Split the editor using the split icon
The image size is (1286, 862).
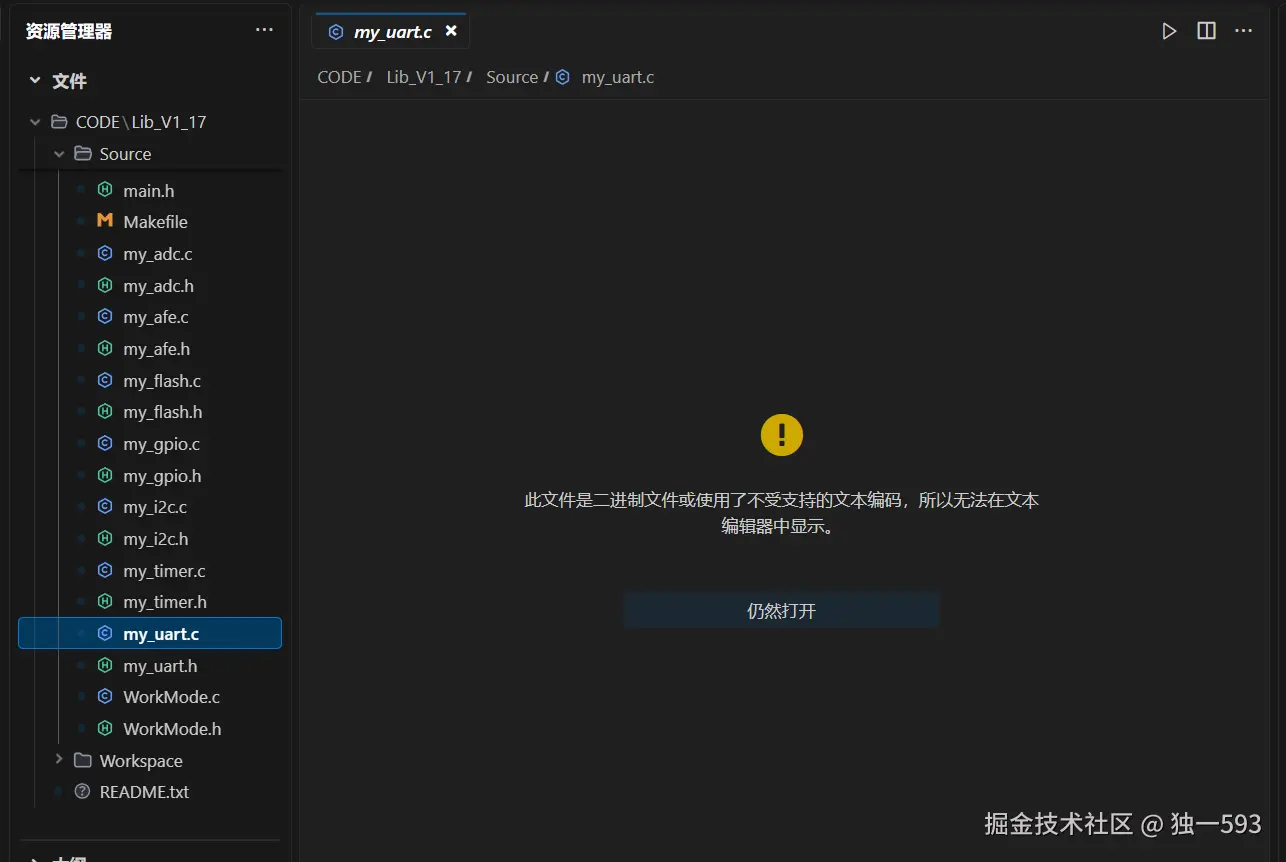click(x=1205, y=30)
